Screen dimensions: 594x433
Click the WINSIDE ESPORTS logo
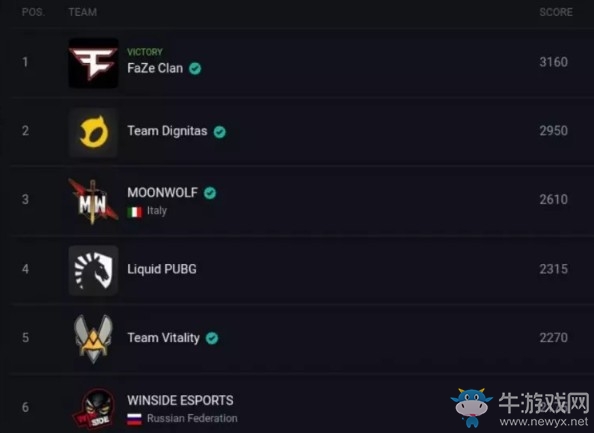94,408
